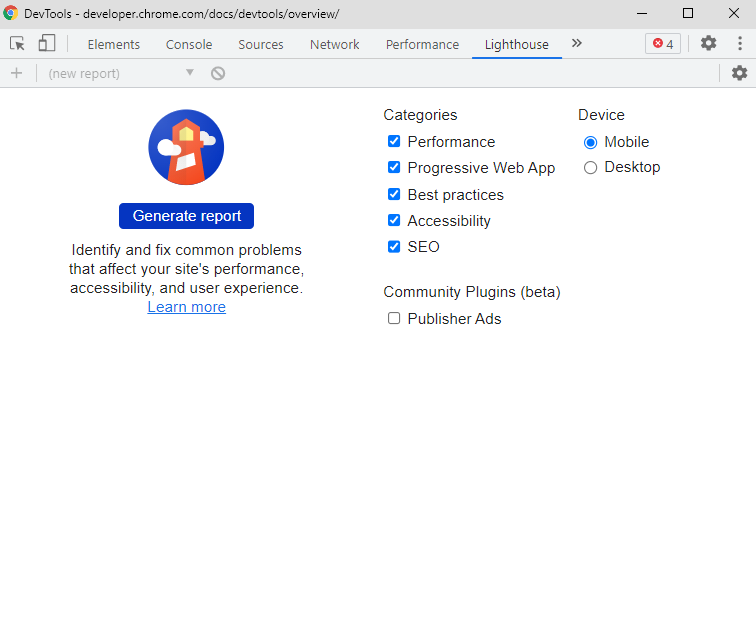Uncheck the Best practices checkbox
The height and width of the screenshot is (629, 756).
point(394,194)
